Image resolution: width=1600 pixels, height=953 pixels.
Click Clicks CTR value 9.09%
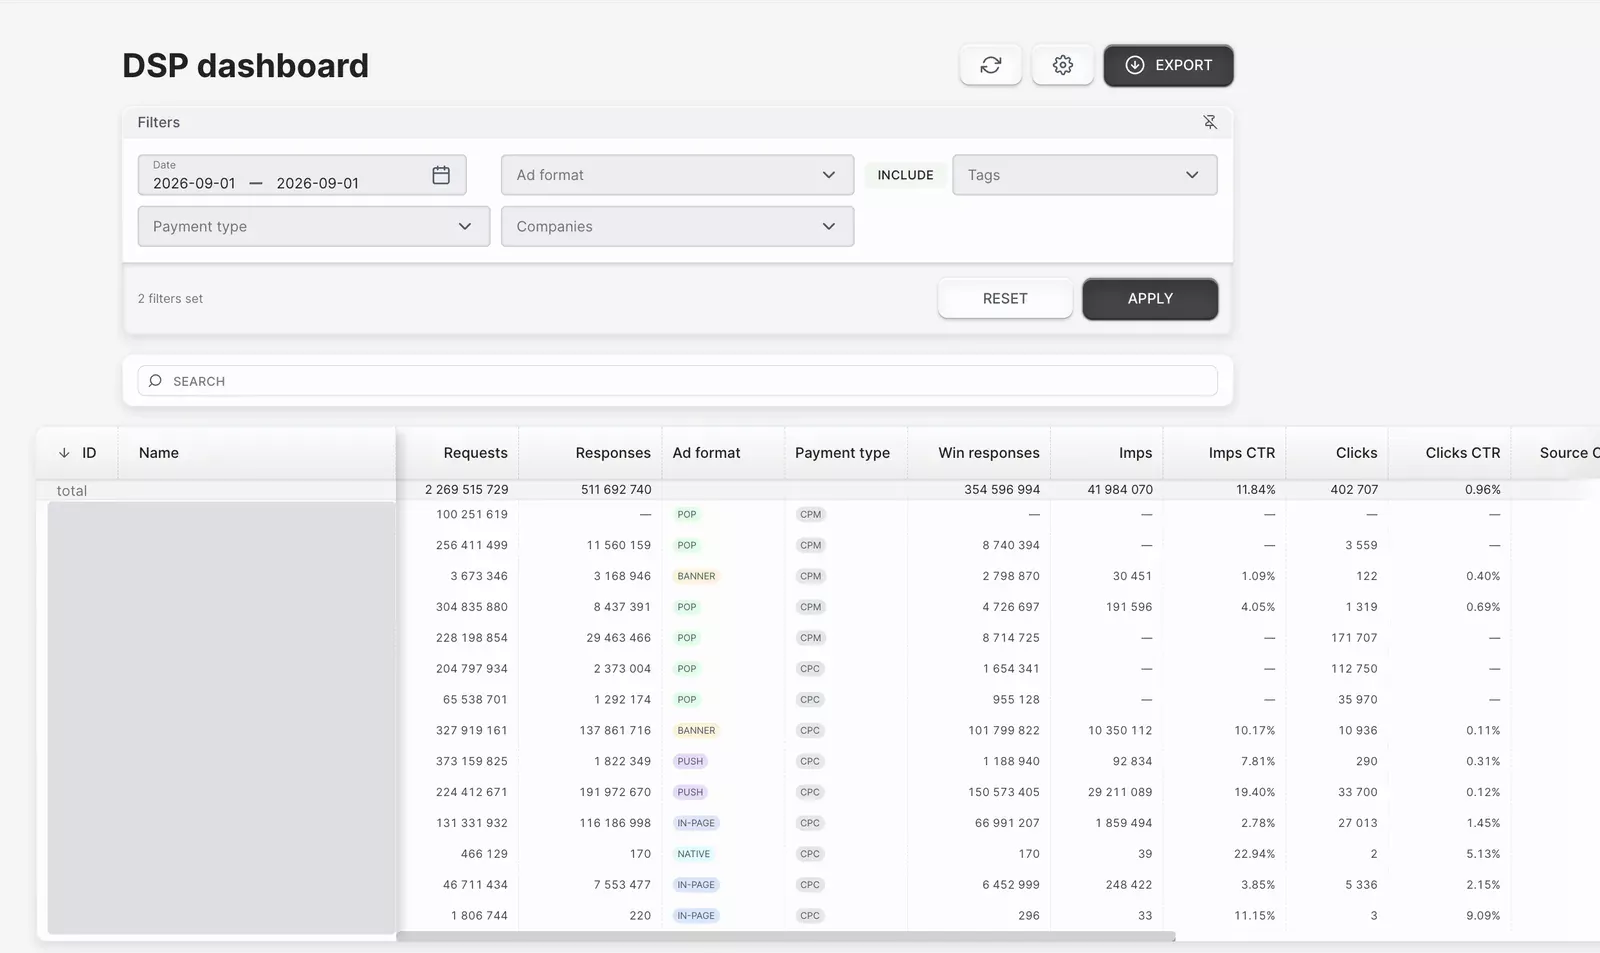pos(1483,916)
